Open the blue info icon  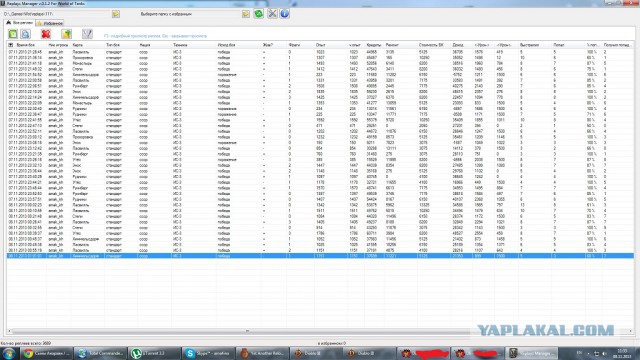(x=284, y=13)
